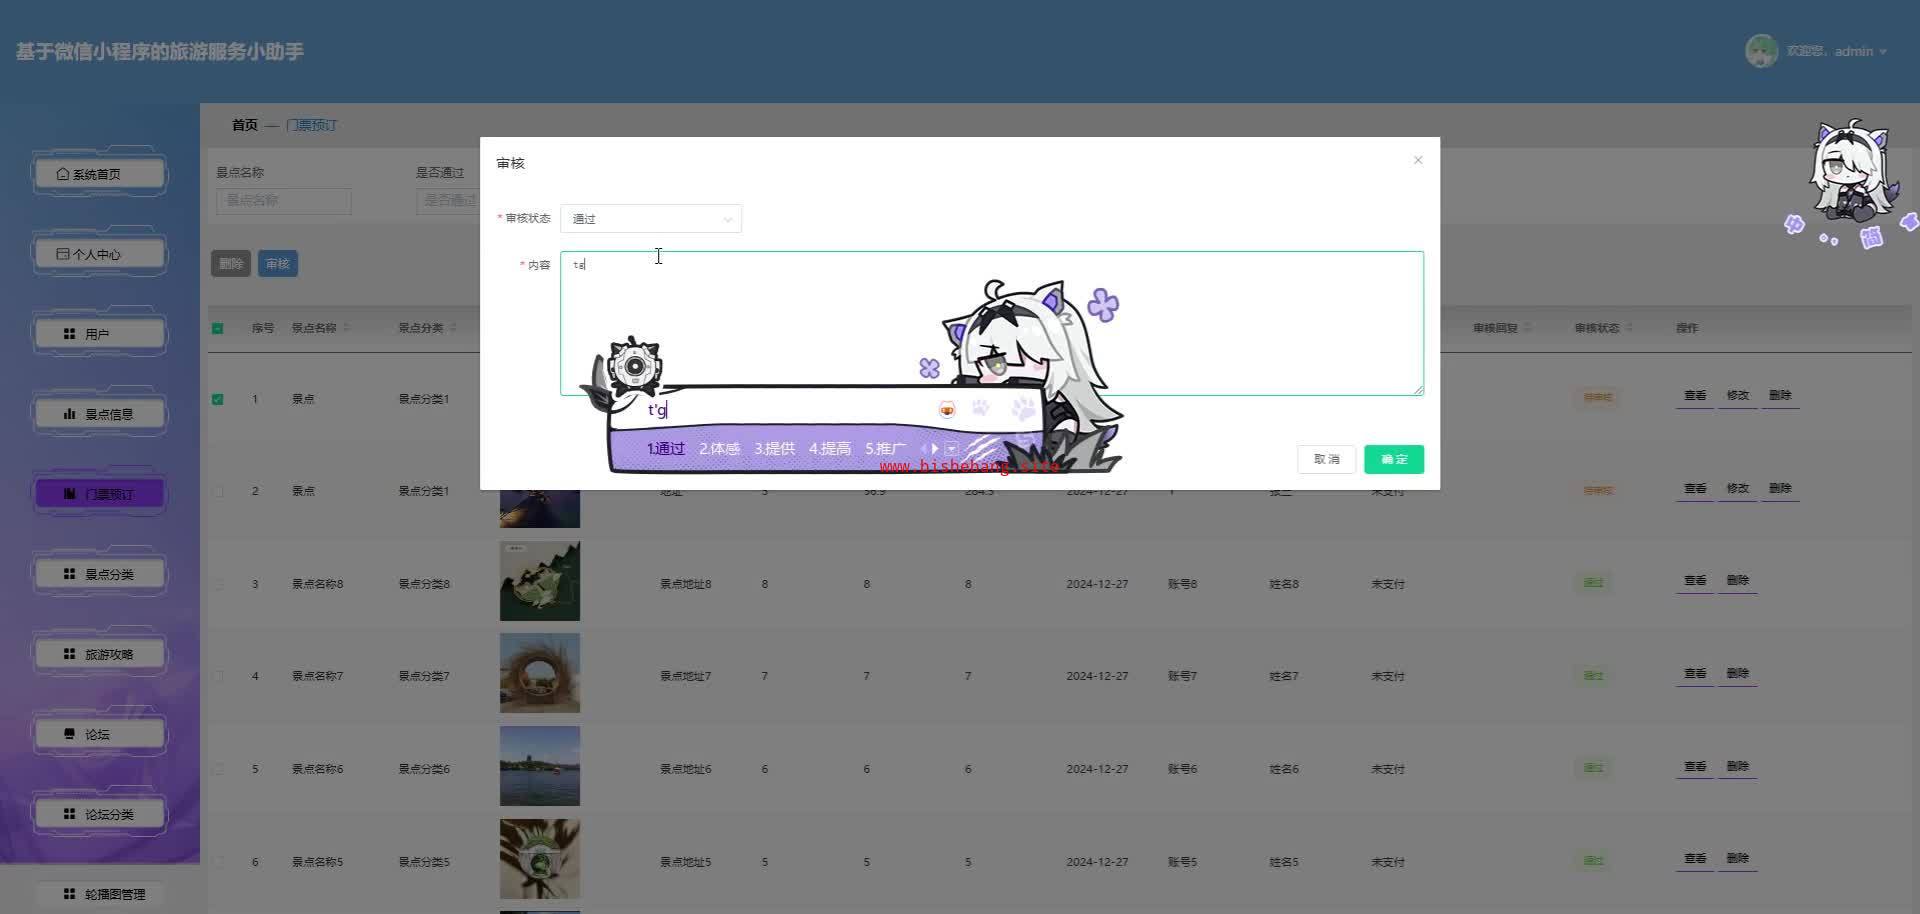The image size is (1920, 914).
Task: Go to previous IME candidate page arrow
Action: 924,449
